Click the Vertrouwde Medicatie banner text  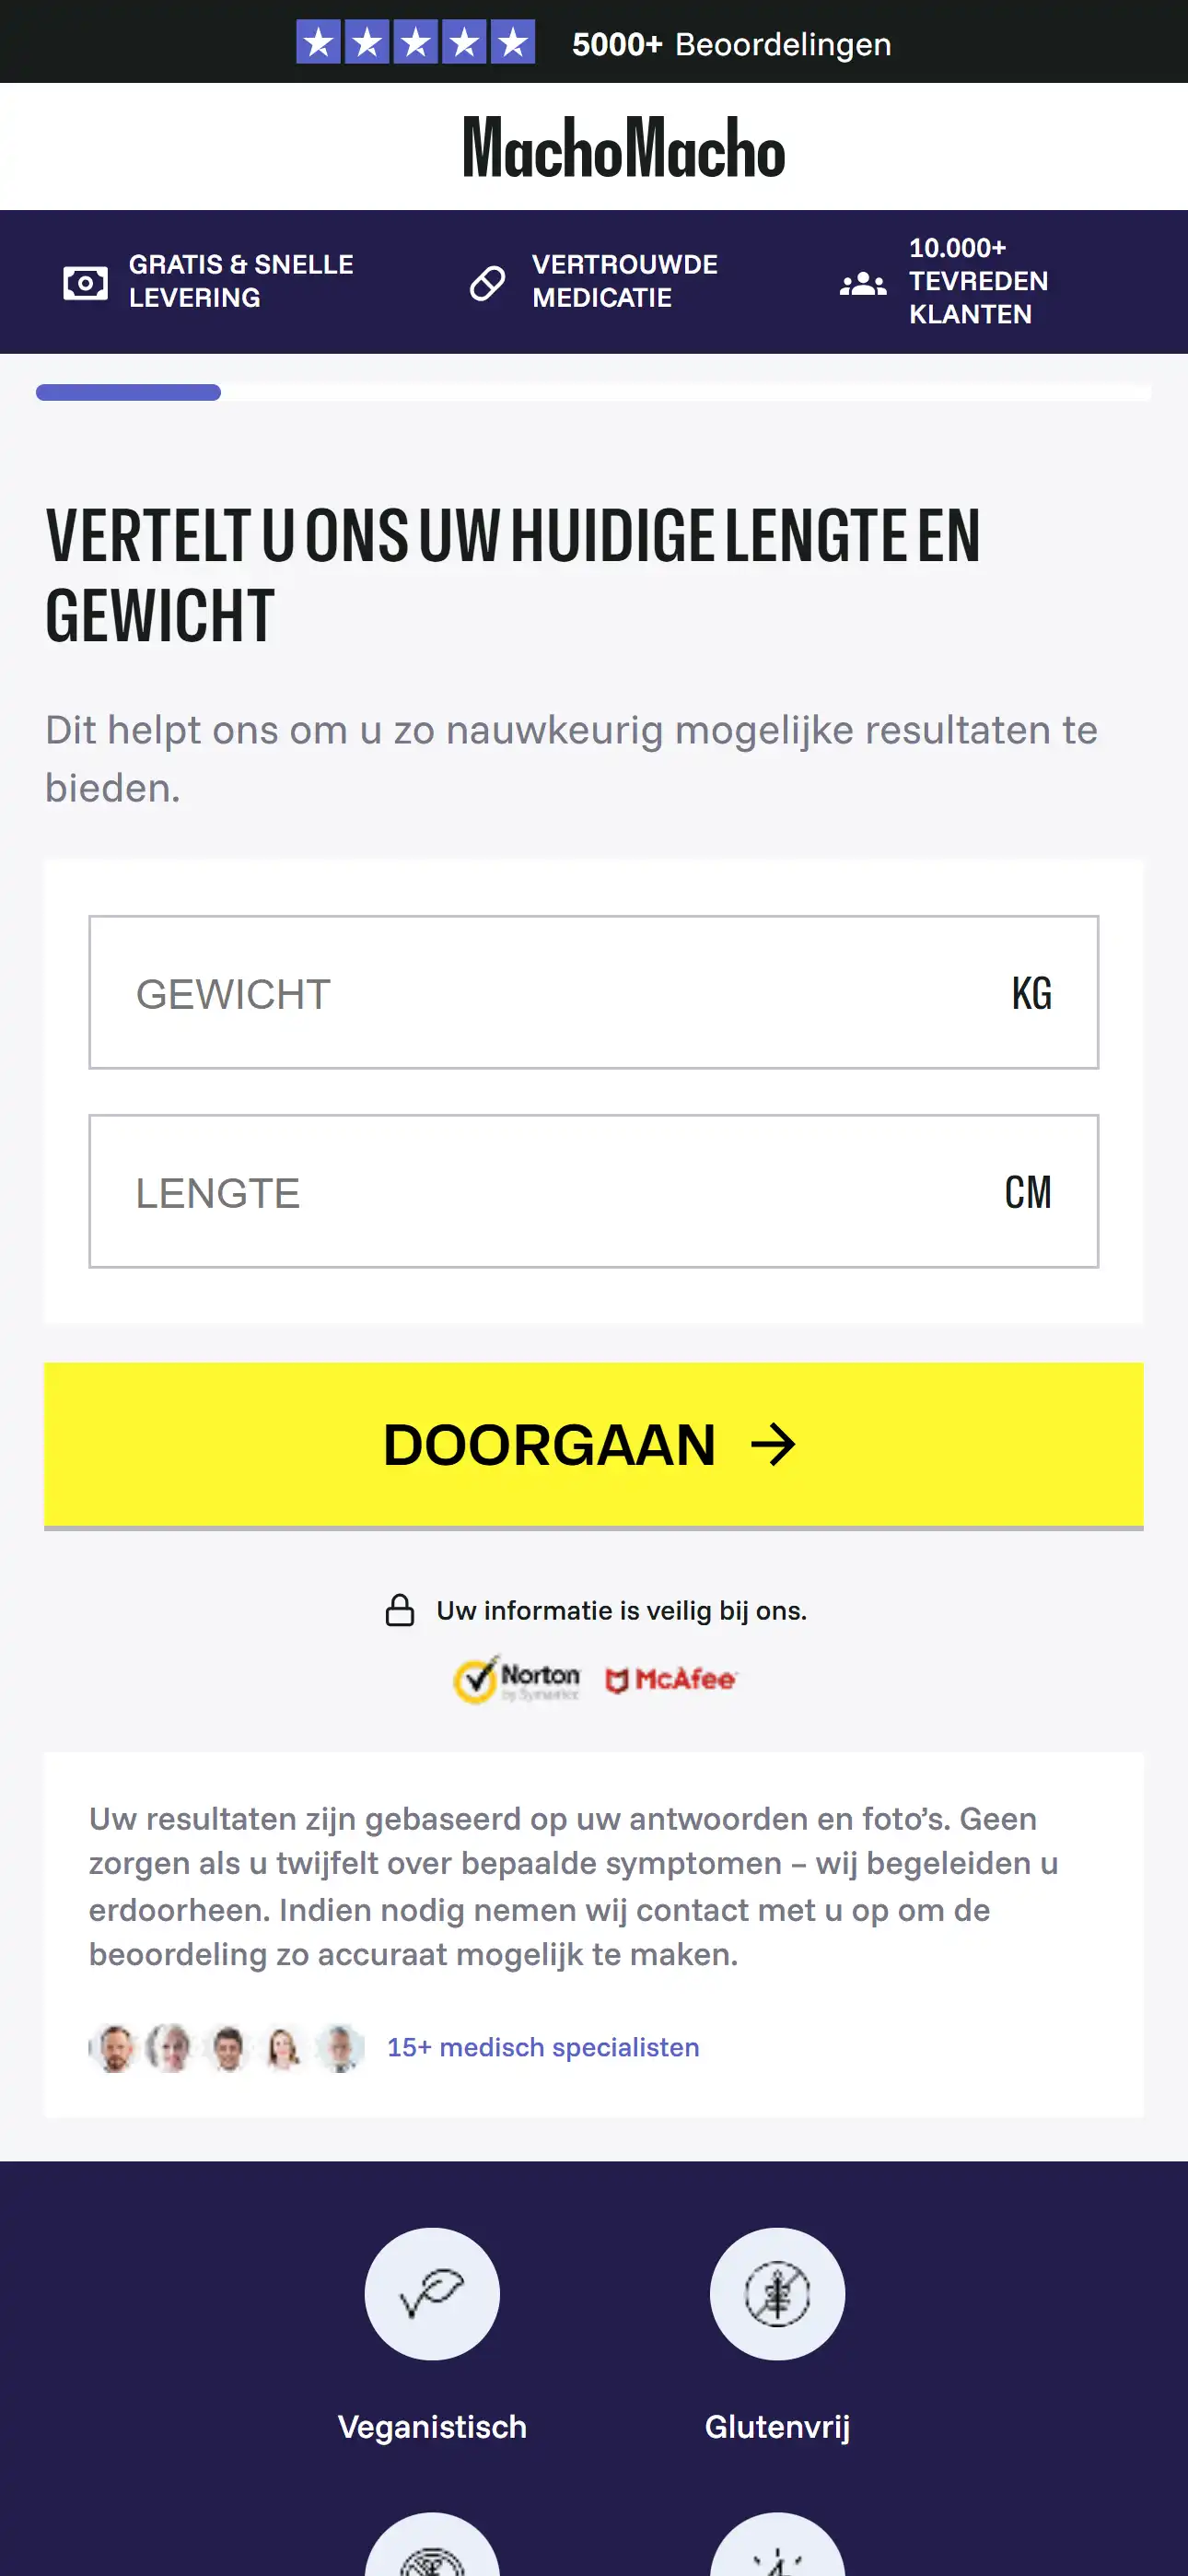pos(624,281)
